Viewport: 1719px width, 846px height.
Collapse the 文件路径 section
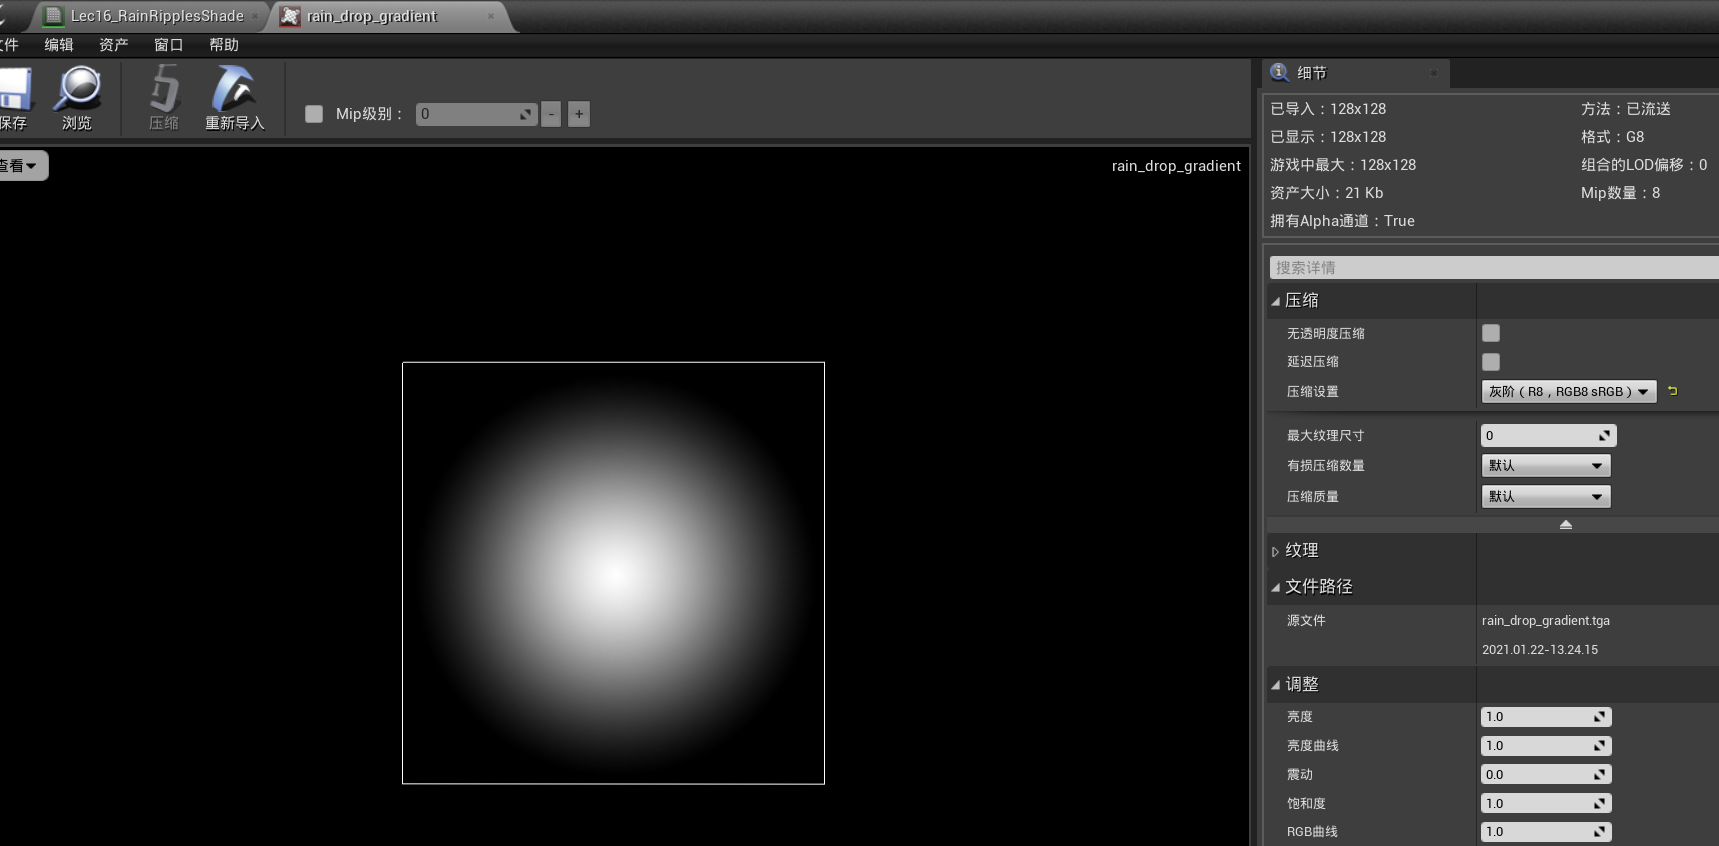[x=1276, y=587]
